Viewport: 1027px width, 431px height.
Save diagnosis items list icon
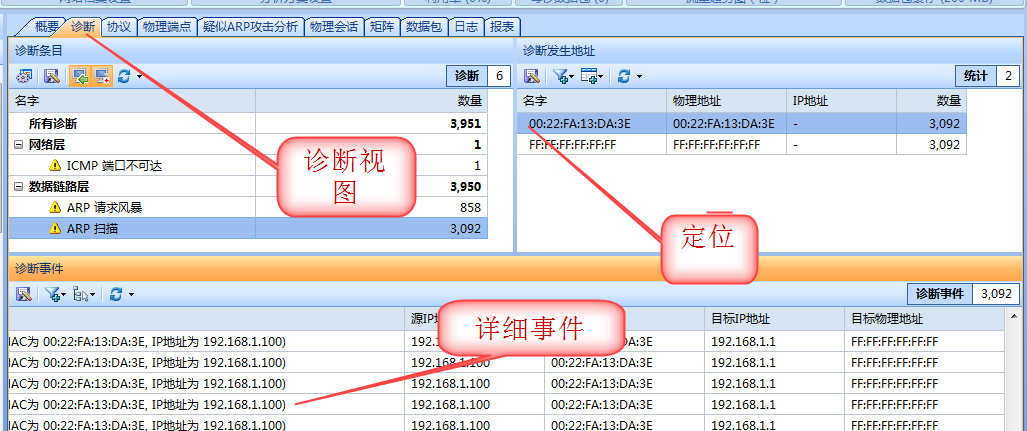pyautogui.click(x=52, y=77)
